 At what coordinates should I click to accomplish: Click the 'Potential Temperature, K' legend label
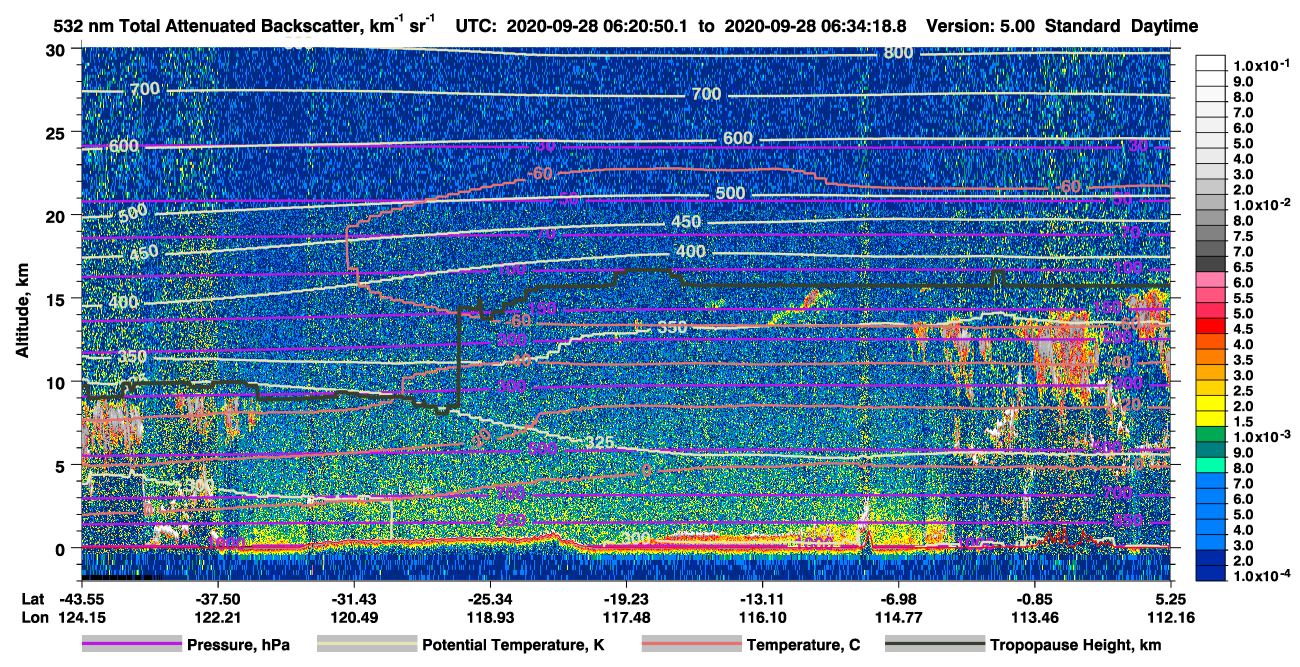513,646
